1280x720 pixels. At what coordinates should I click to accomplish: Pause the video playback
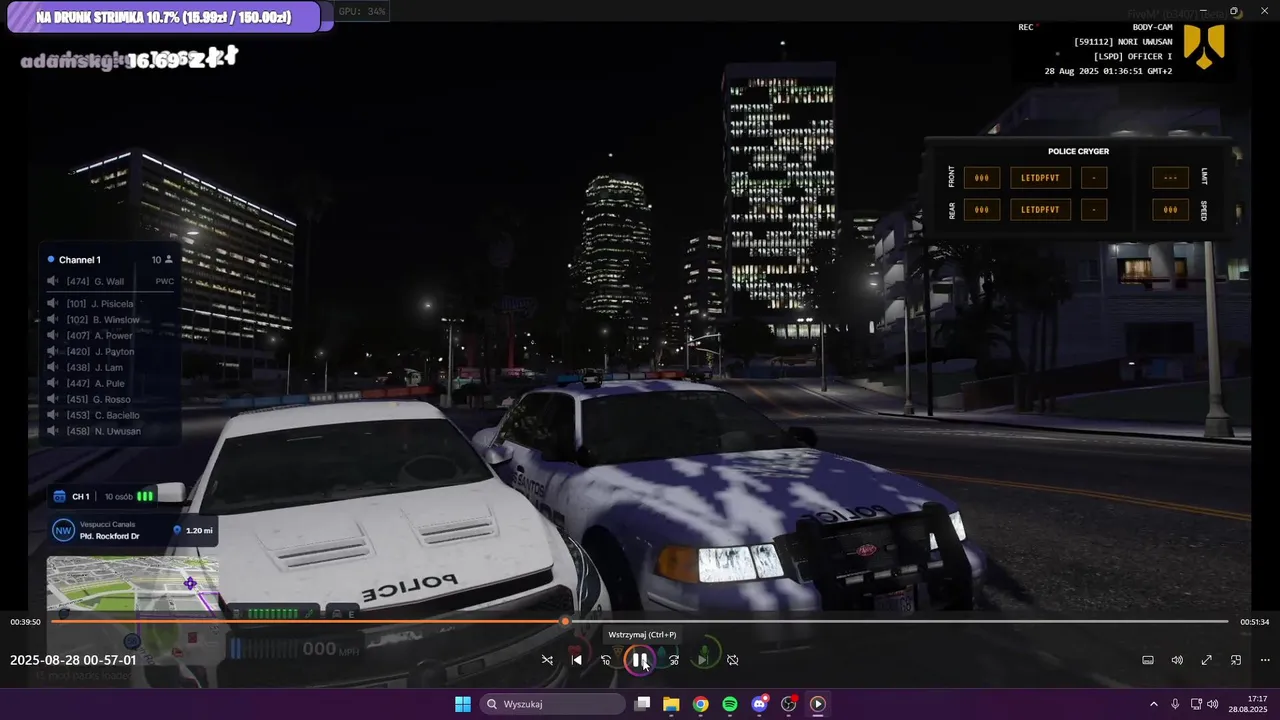(x=638, y=660)
